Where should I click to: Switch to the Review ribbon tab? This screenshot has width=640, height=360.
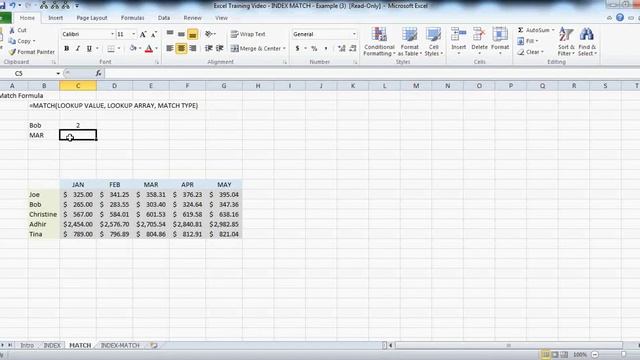(x=192, y=18)
